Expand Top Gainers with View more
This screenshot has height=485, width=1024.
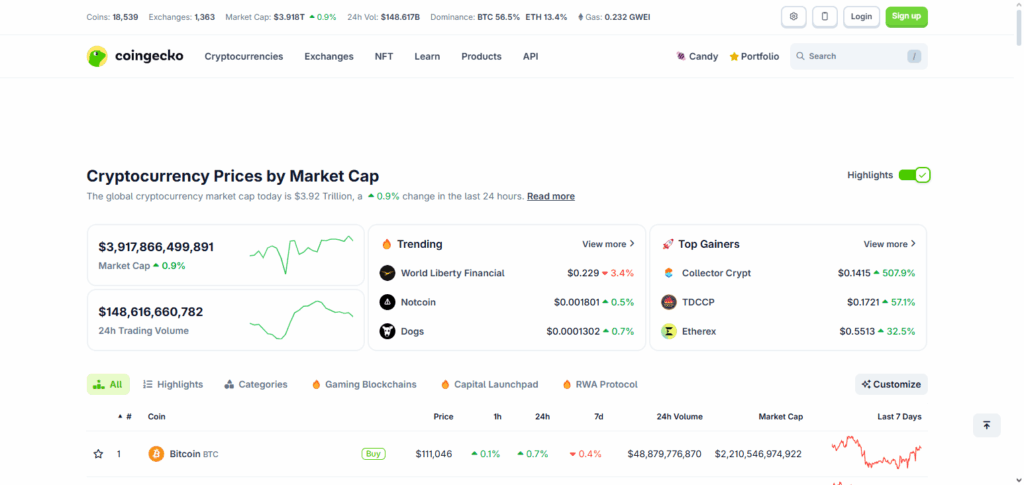pos(889,244)
